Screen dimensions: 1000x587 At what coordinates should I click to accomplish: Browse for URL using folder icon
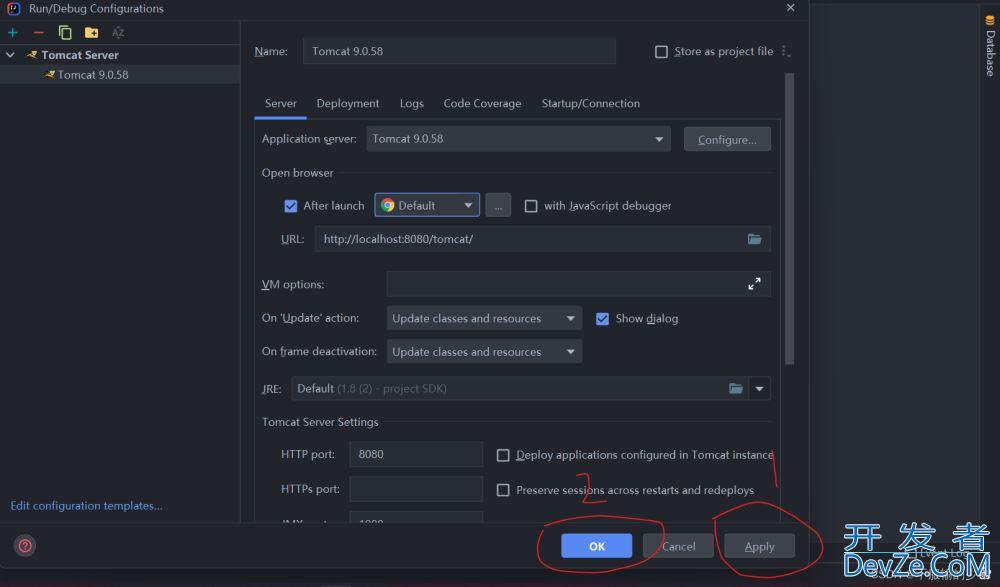[754, 239]
